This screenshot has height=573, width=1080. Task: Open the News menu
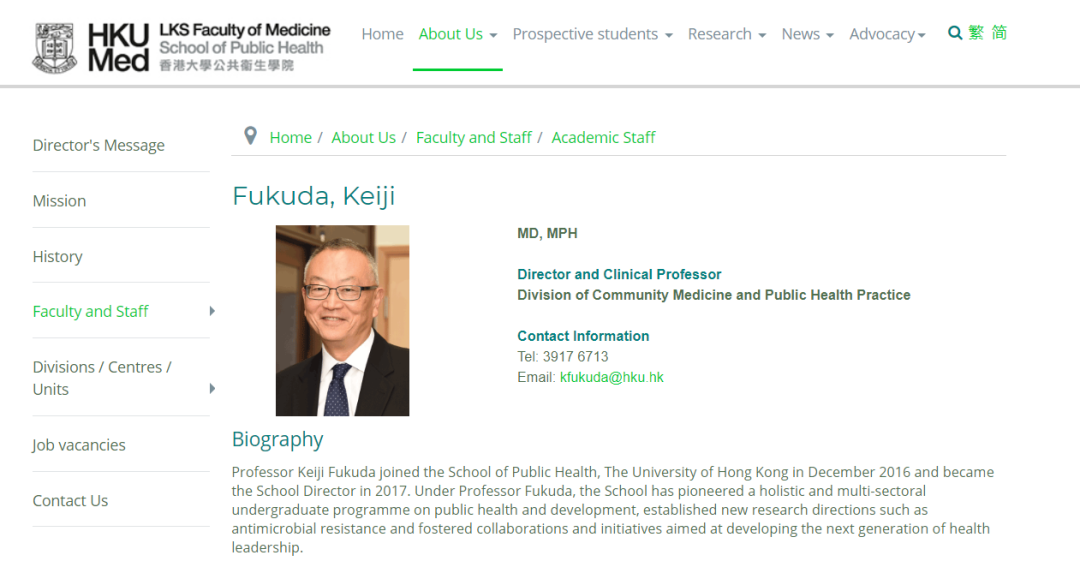tap(807, 34)
